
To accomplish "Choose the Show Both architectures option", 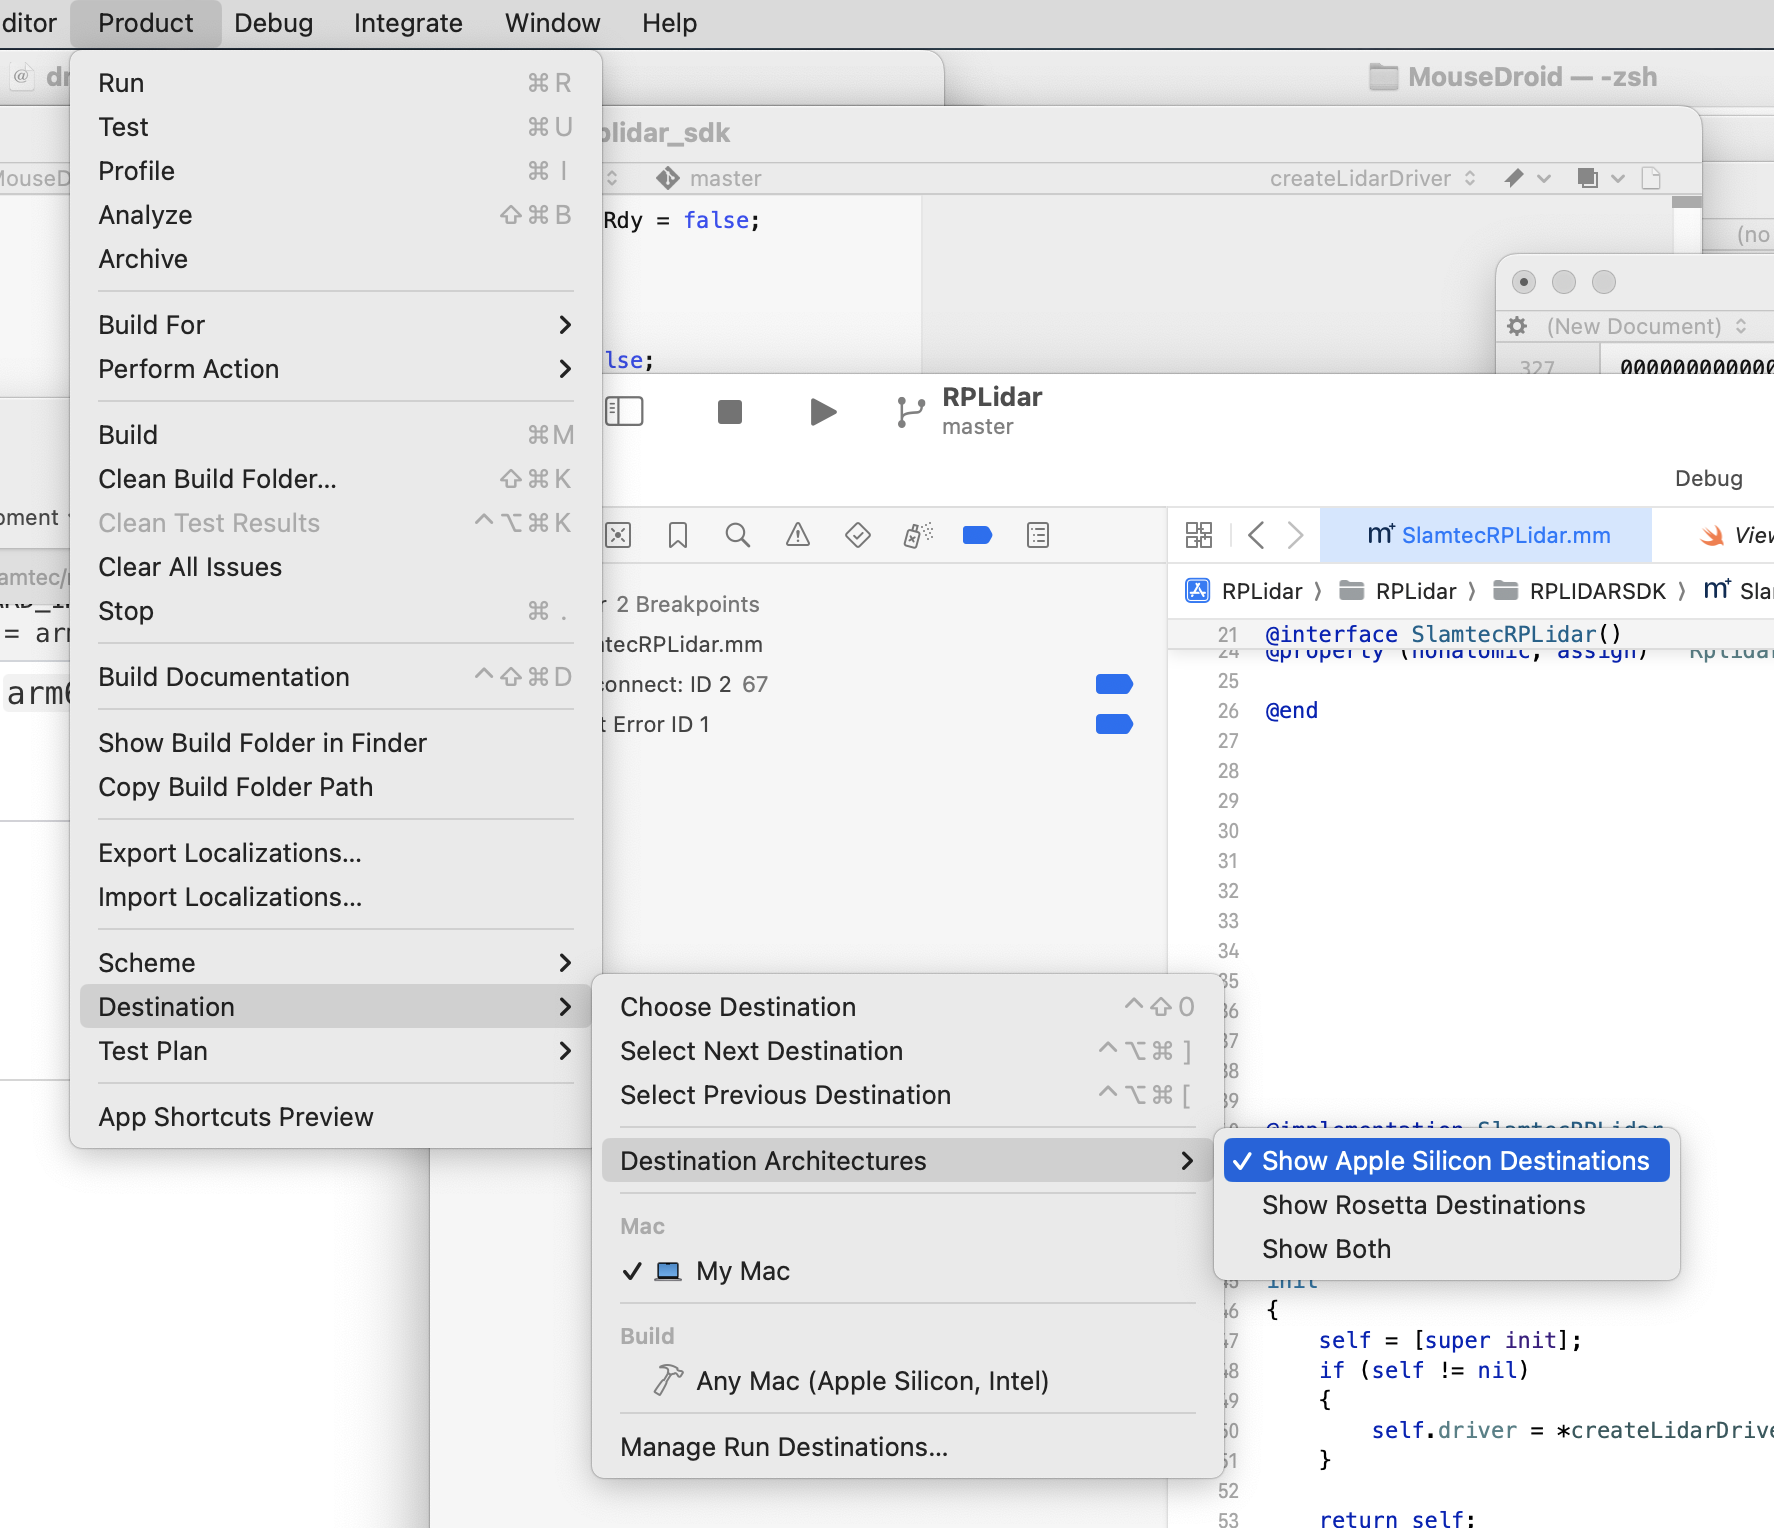I will coord(1326,1249).
